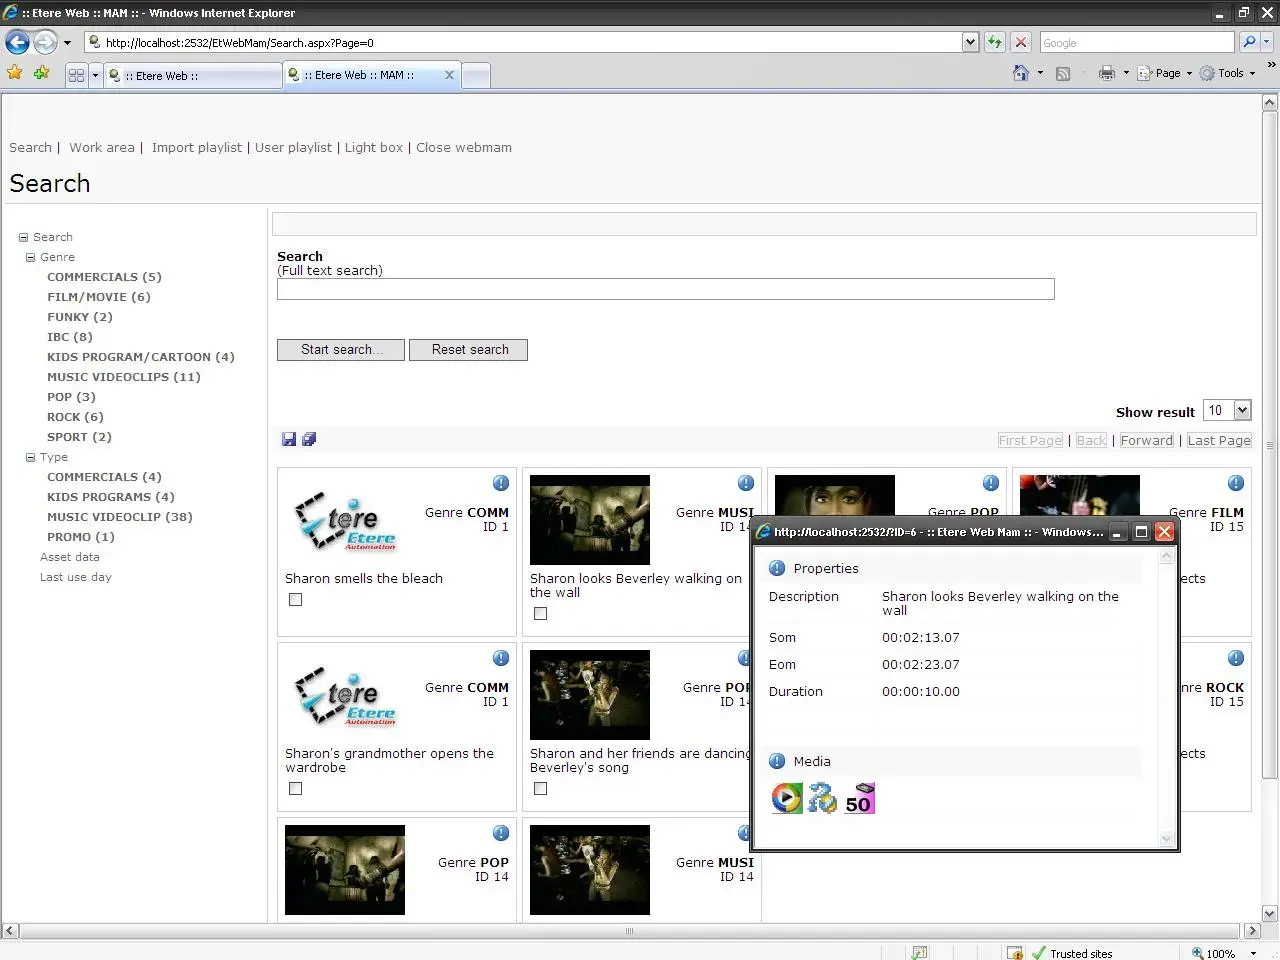Switch to the ':: Etere Web ::' browser tab

point(190,76)
